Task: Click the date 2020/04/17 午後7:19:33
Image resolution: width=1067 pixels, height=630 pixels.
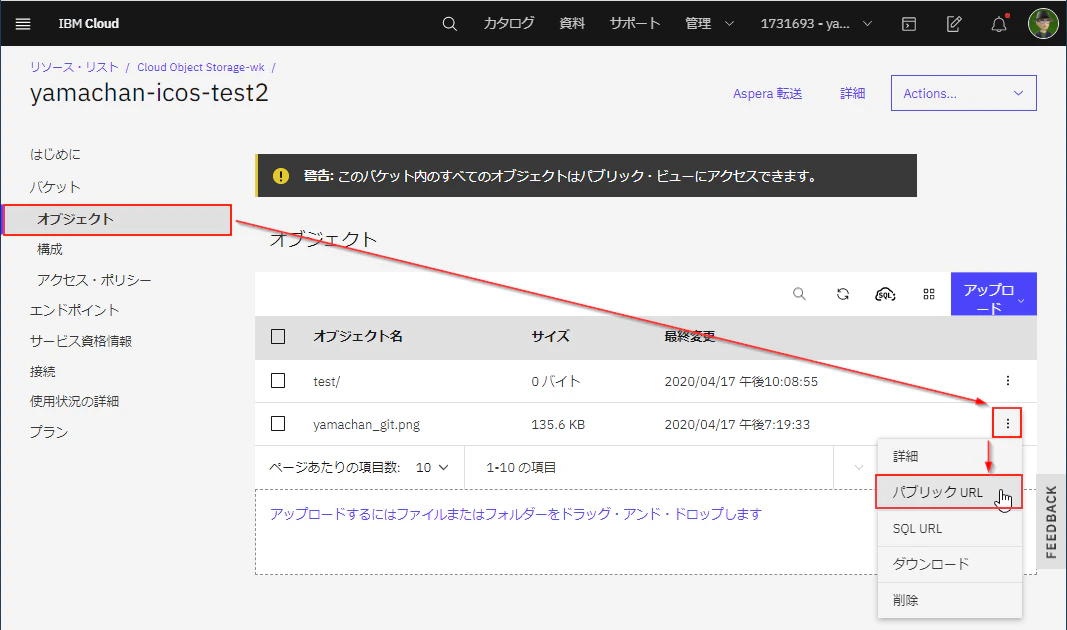Action: pyautogui.click(x=737, y=425)
